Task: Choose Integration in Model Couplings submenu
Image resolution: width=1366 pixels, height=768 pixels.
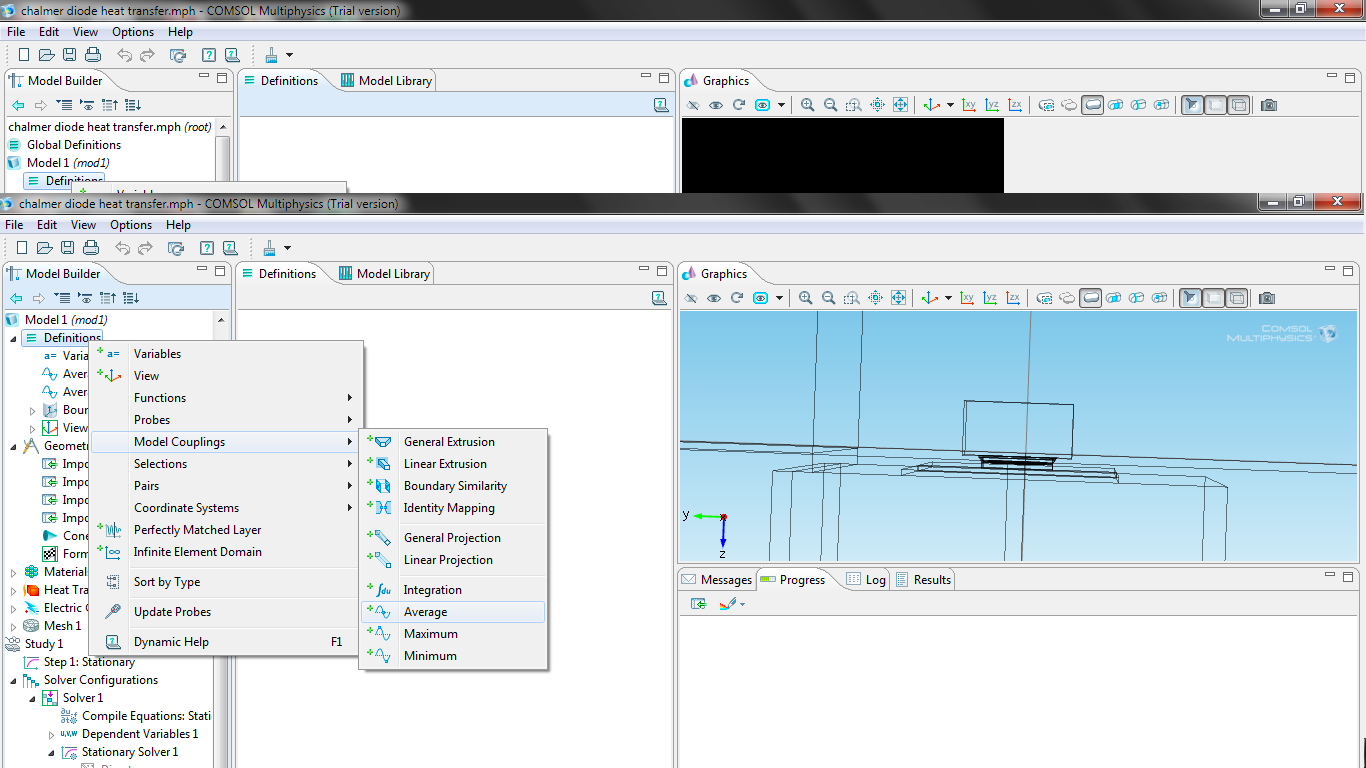Action: click(453, 590)
